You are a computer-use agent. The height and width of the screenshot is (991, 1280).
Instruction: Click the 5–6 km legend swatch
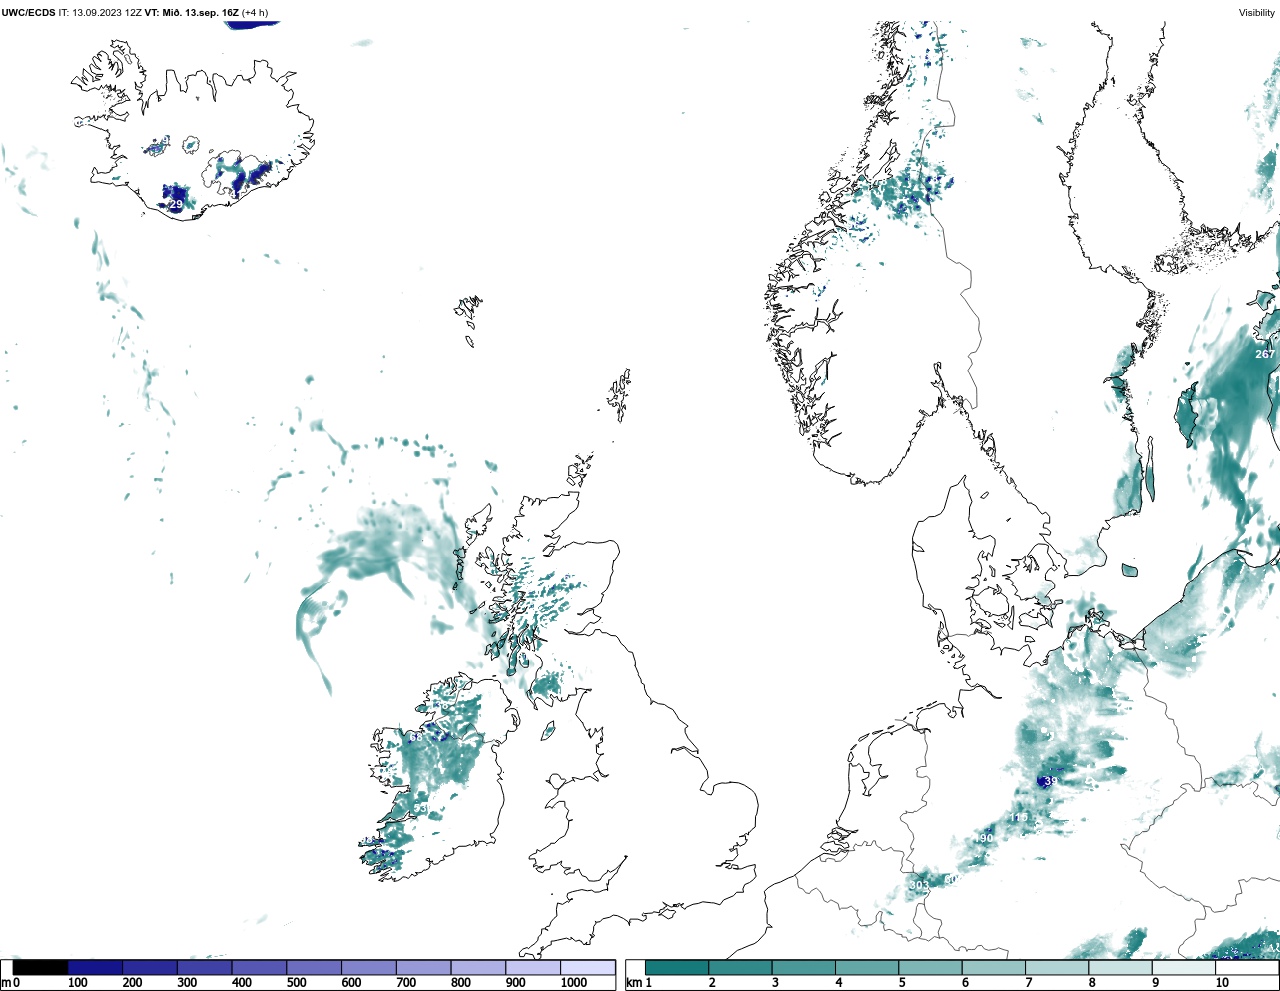(931, 967)
